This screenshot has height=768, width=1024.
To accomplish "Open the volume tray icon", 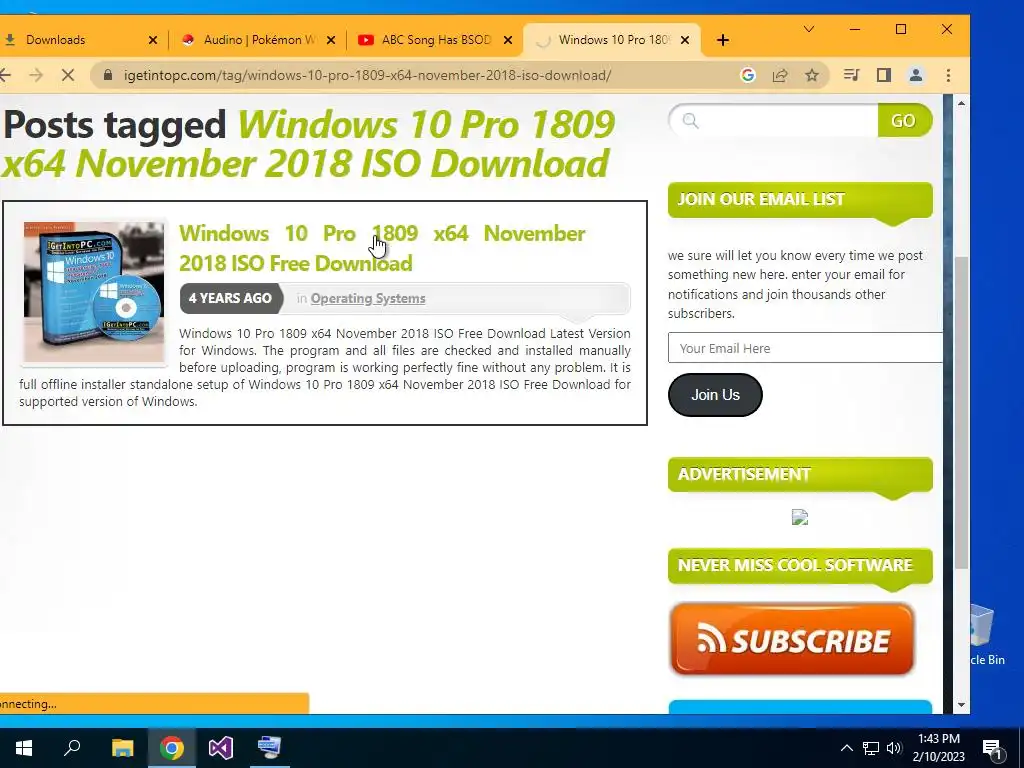I will point(894,748).
